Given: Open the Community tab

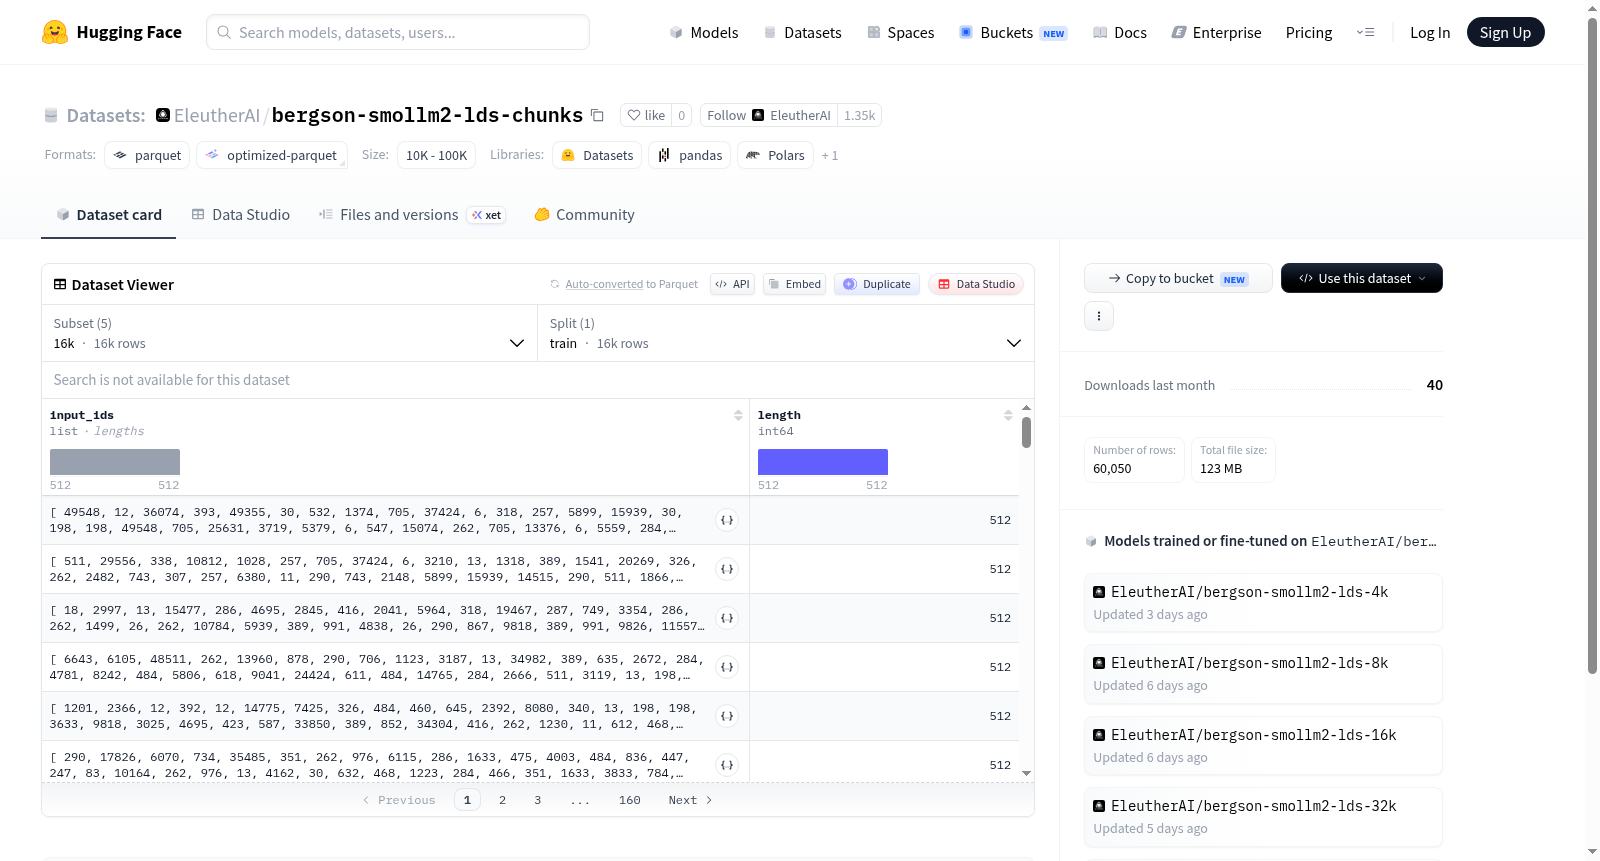Looking at the screenshot, I should coord(585,215).
